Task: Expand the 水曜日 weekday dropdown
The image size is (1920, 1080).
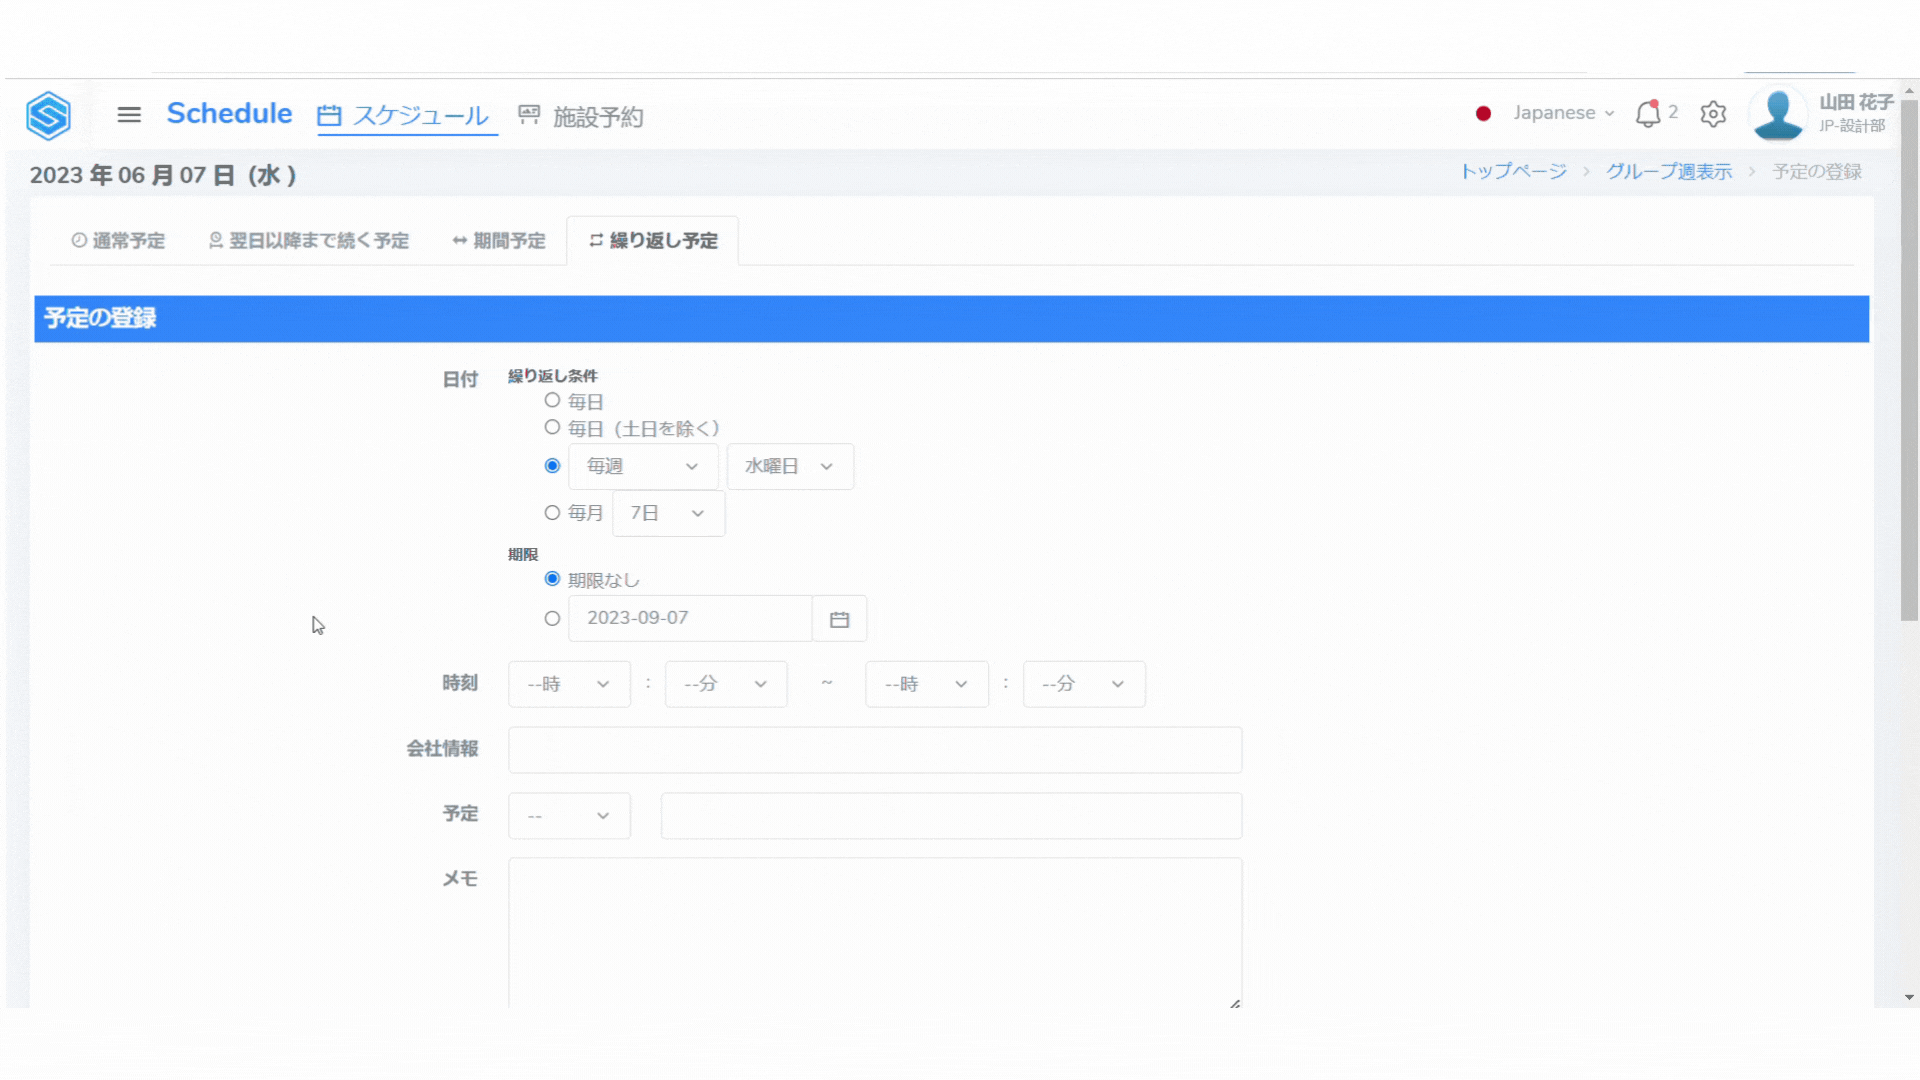Action: pos(789,467)
